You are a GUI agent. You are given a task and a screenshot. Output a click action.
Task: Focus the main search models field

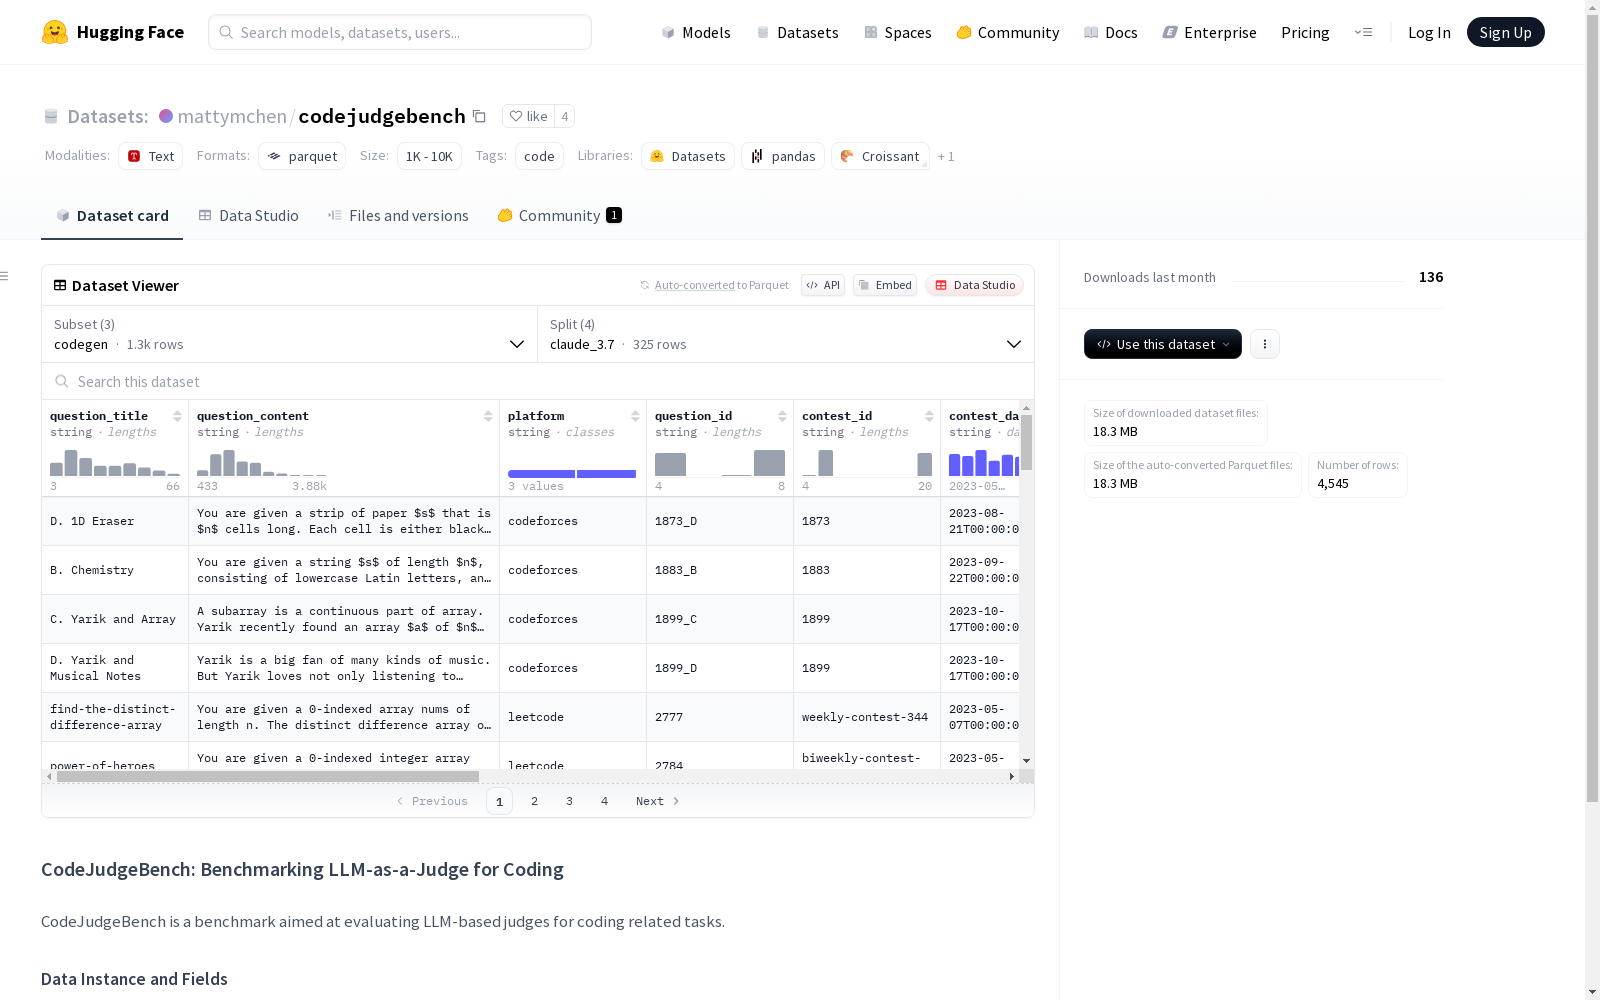(x=400, y=32)
